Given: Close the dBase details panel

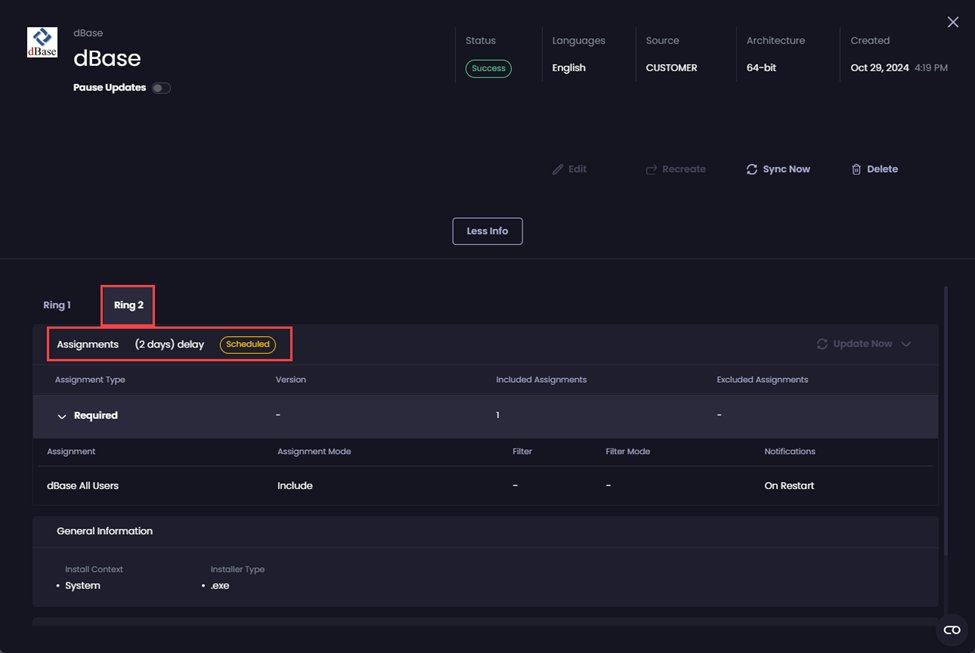Looking at the screenshot, I should coord(952,22).
